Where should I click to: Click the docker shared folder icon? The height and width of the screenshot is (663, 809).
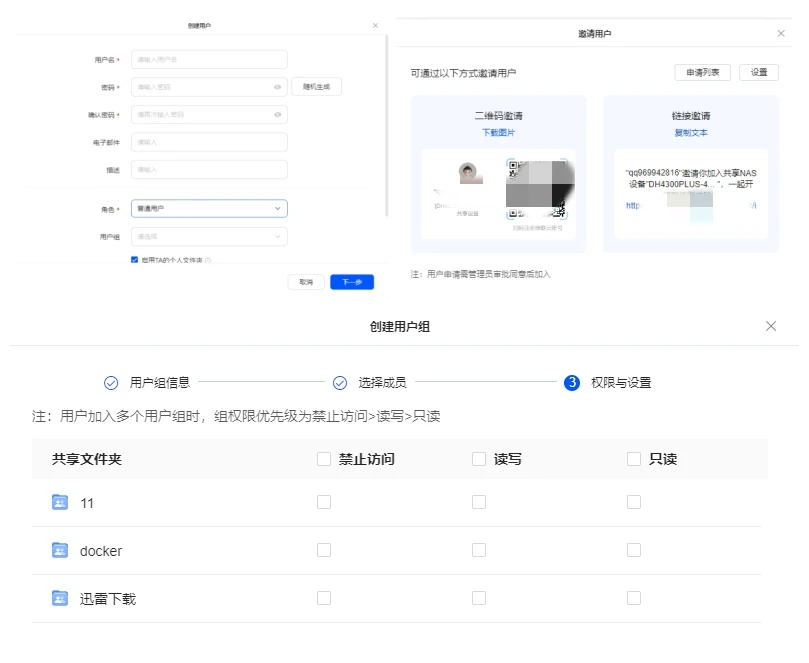[x=60, y=550]
